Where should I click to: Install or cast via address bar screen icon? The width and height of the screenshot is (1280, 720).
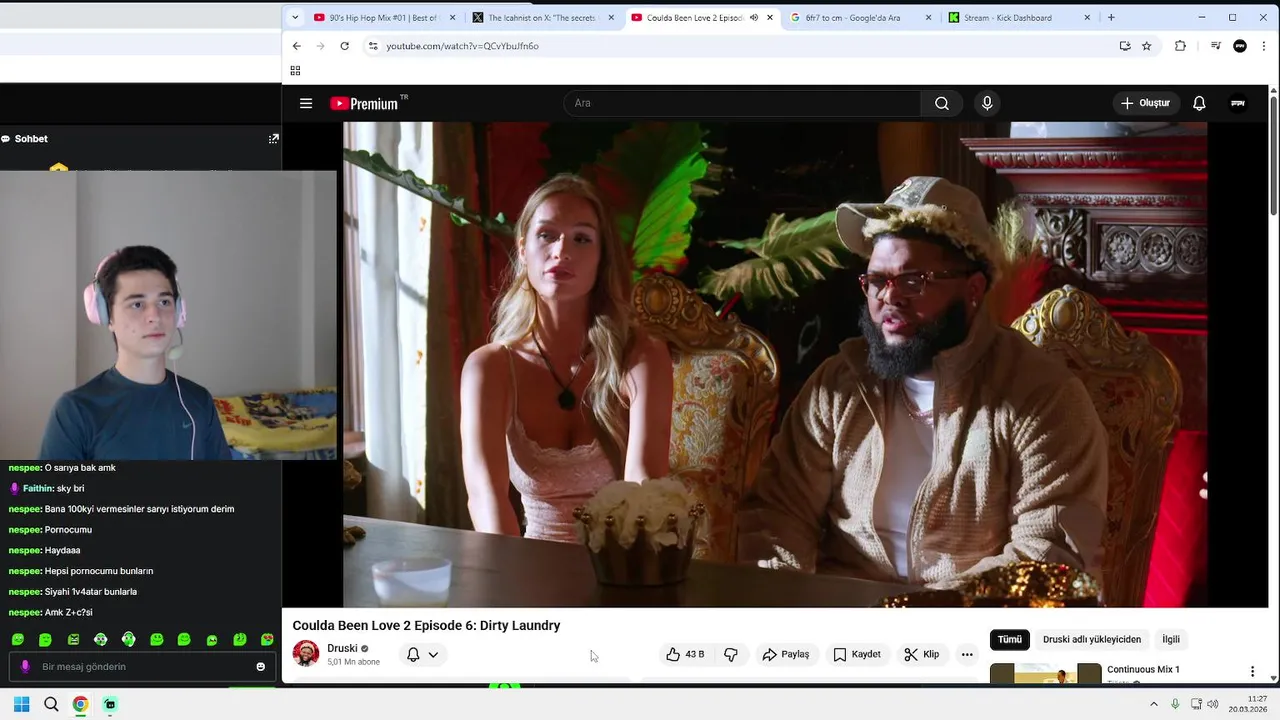click(1125, 46)
